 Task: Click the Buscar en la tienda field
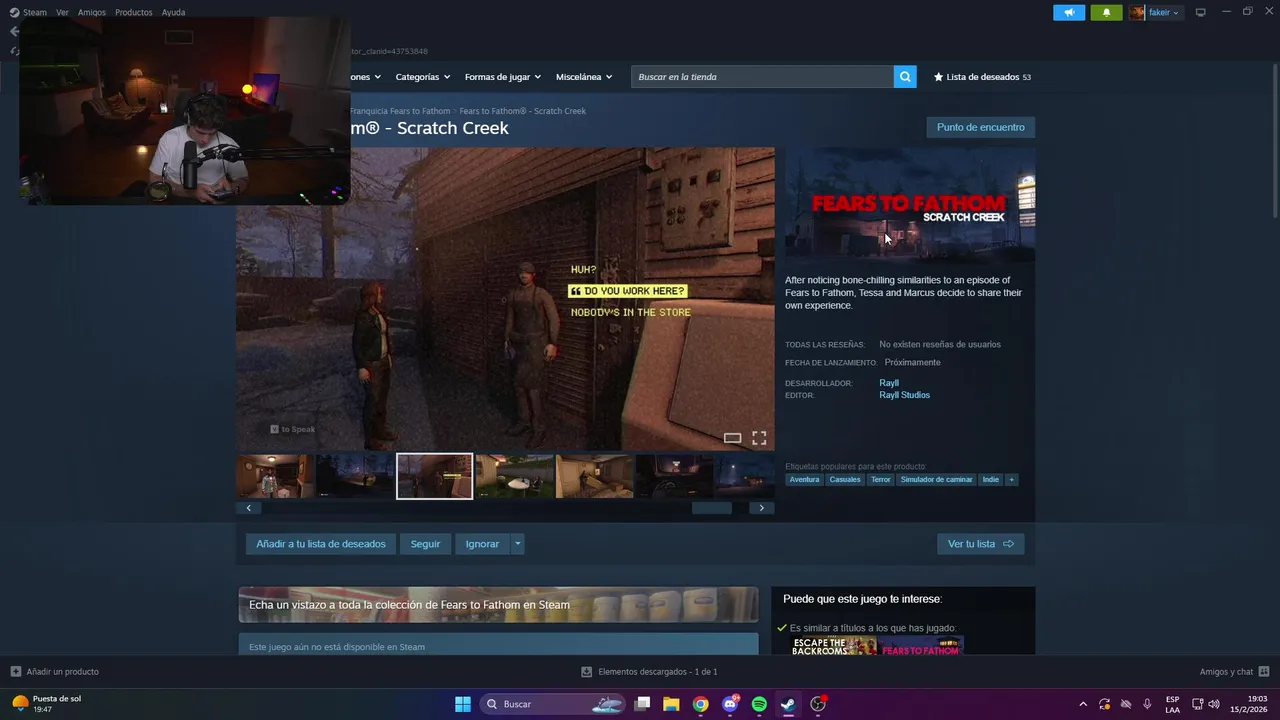762,77
